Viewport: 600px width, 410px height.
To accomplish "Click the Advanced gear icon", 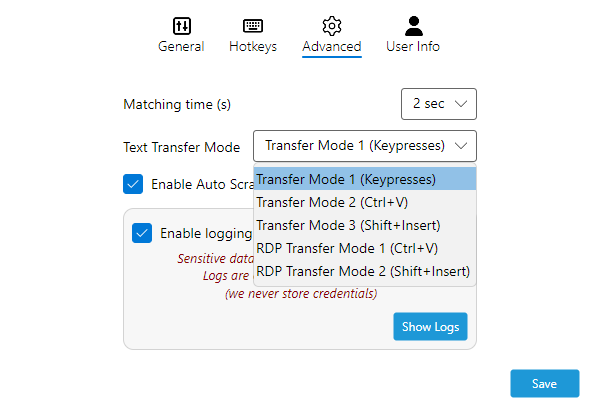I will [x=332, y=26].
